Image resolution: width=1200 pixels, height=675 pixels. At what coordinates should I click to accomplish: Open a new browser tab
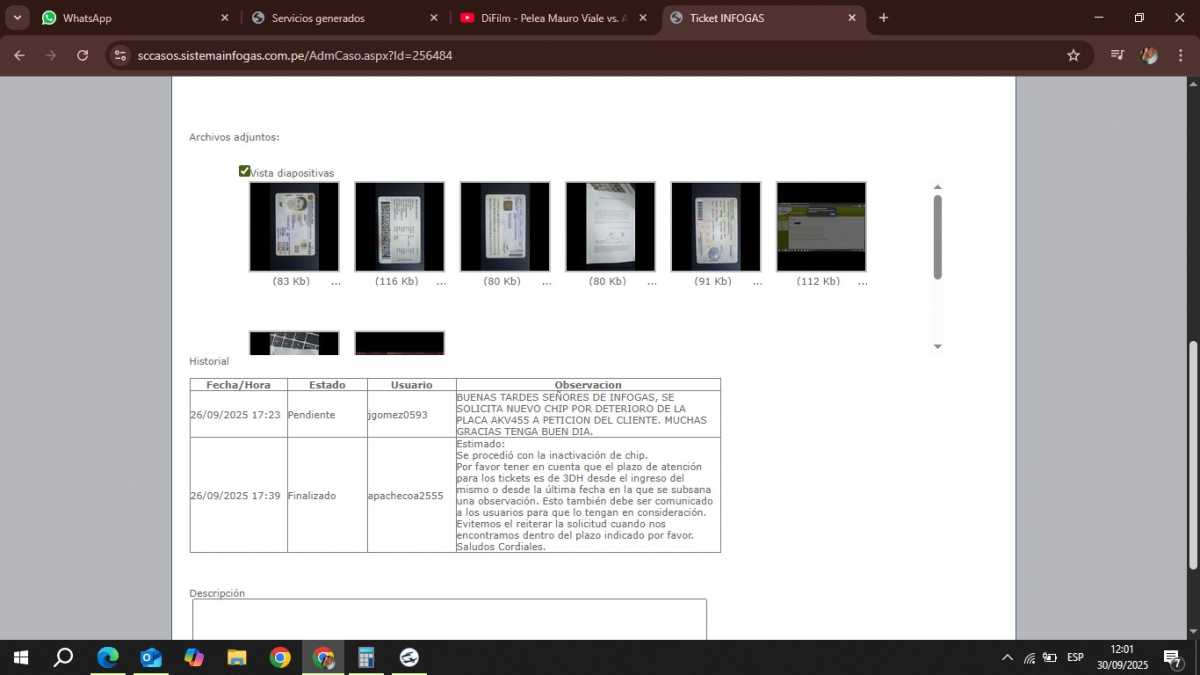click(x=883, y=18)
